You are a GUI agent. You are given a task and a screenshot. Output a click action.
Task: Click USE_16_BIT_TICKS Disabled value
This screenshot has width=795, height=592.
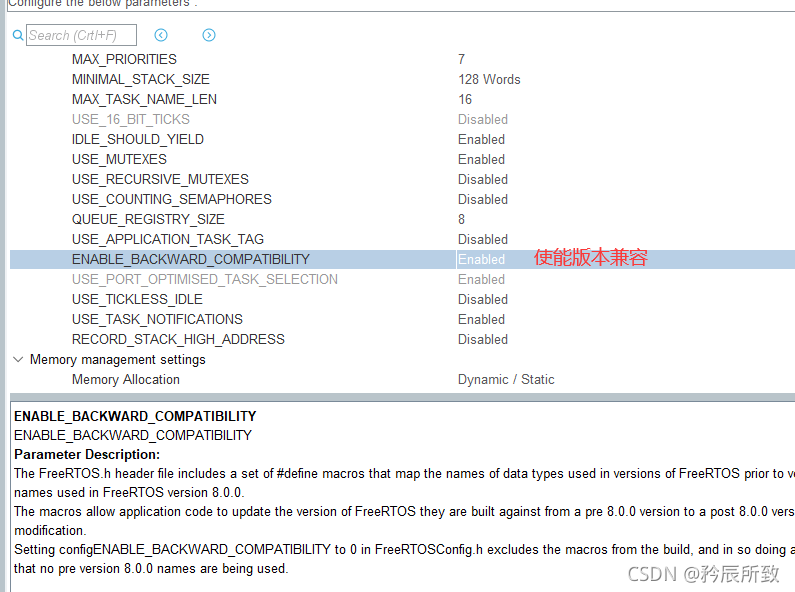click(x=483, y=120)
